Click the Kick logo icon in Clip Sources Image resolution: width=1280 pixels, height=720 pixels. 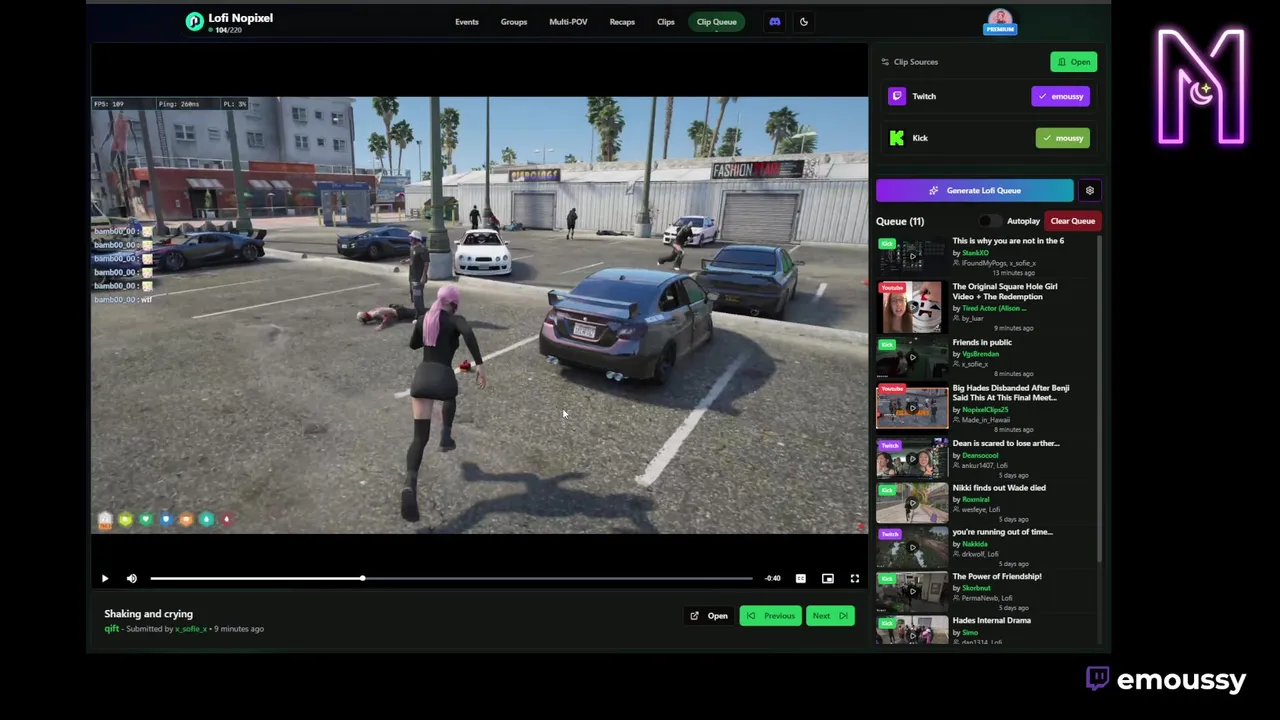click(x=897, y=138)
